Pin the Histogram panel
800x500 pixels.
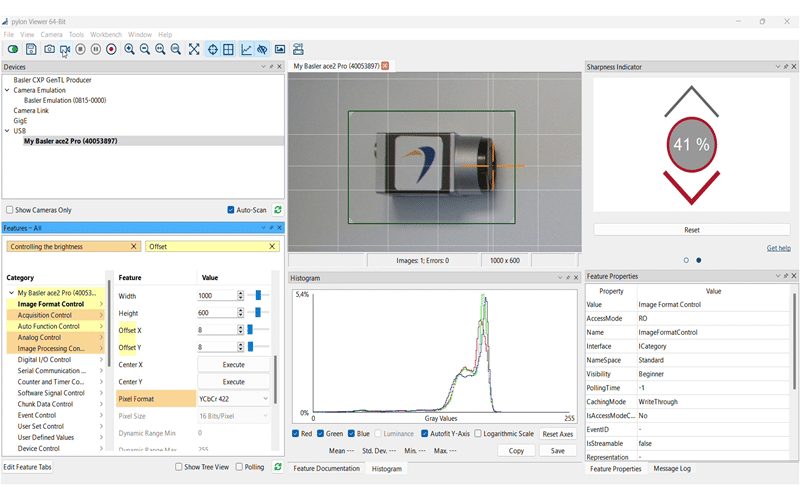(x=568, y=278)
